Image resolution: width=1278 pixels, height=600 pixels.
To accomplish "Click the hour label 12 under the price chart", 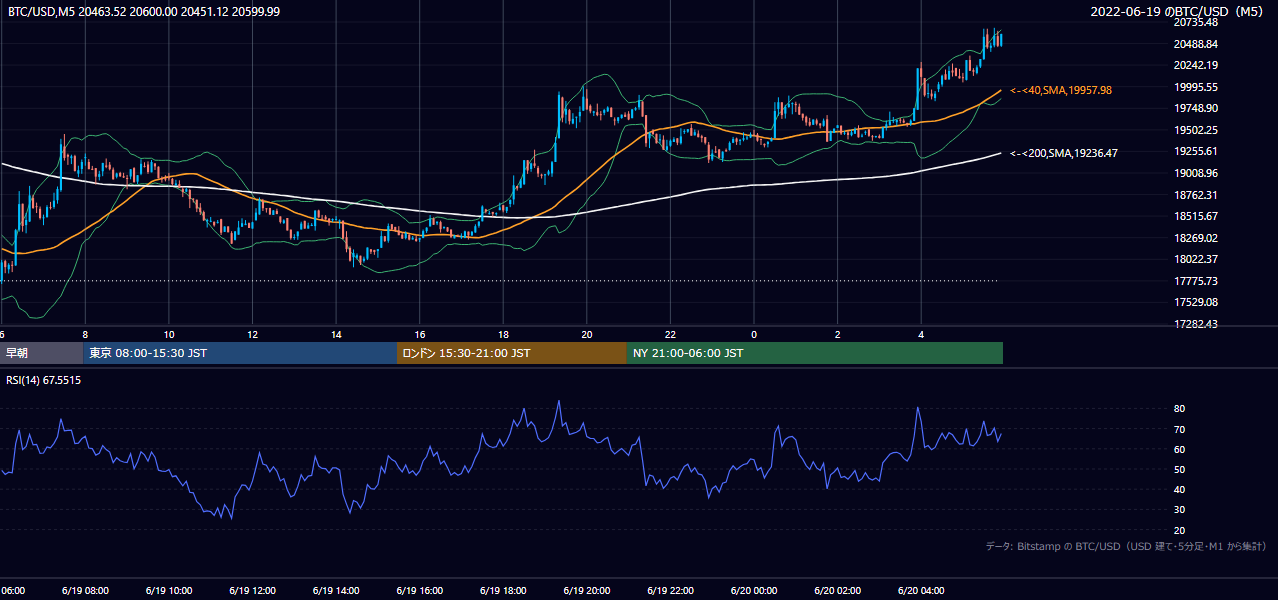I will point(253,335).
